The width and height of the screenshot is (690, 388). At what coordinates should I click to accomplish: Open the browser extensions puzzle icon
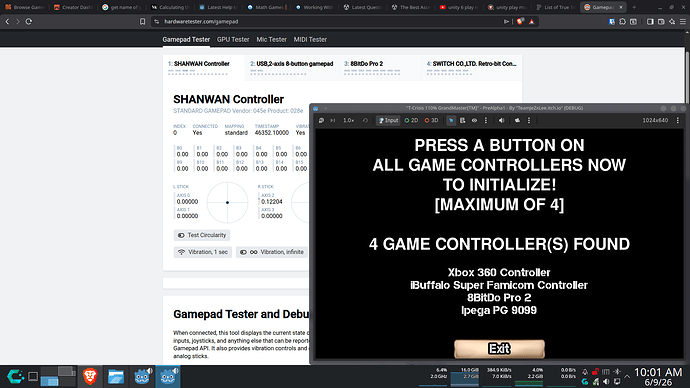622,21
